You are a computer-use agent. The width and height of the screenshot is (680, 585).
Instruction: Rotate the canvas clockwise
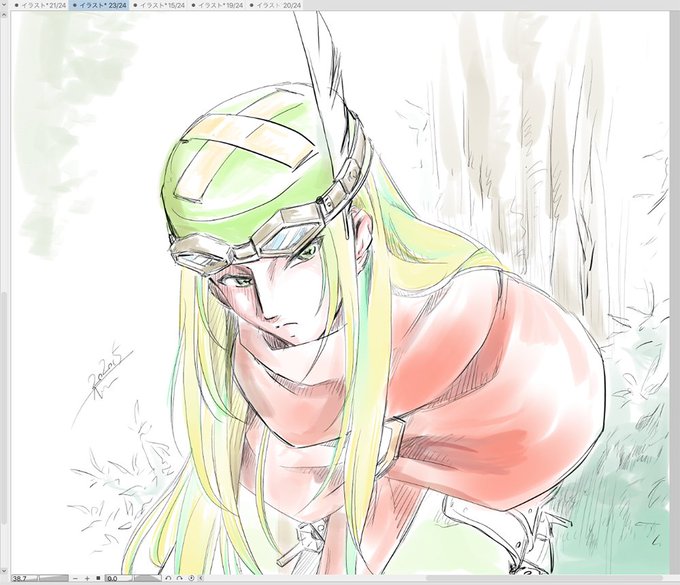point(180,578)
